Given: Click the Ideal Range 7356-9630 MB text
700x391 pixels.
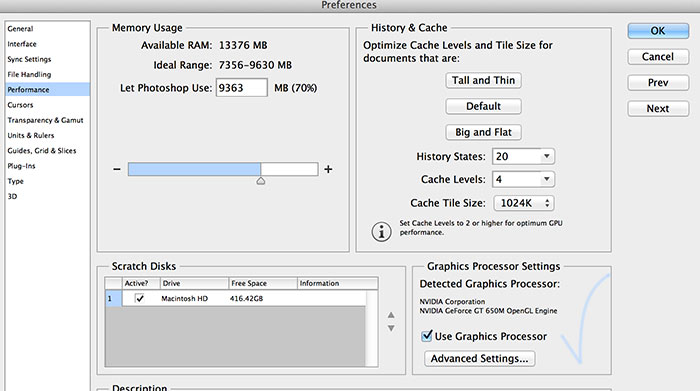Looking at the screenshot, I should click(x=255, y=65).
